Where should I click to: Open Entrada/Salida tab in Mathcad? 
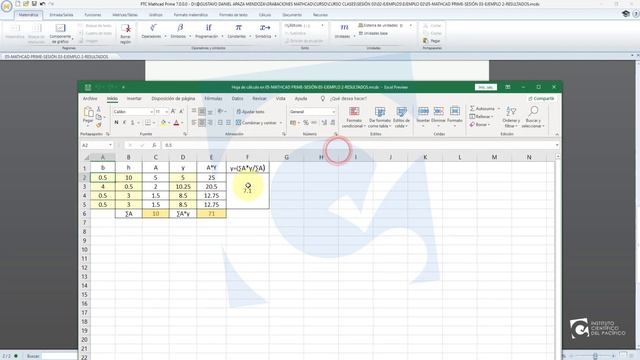coord(61,15)
